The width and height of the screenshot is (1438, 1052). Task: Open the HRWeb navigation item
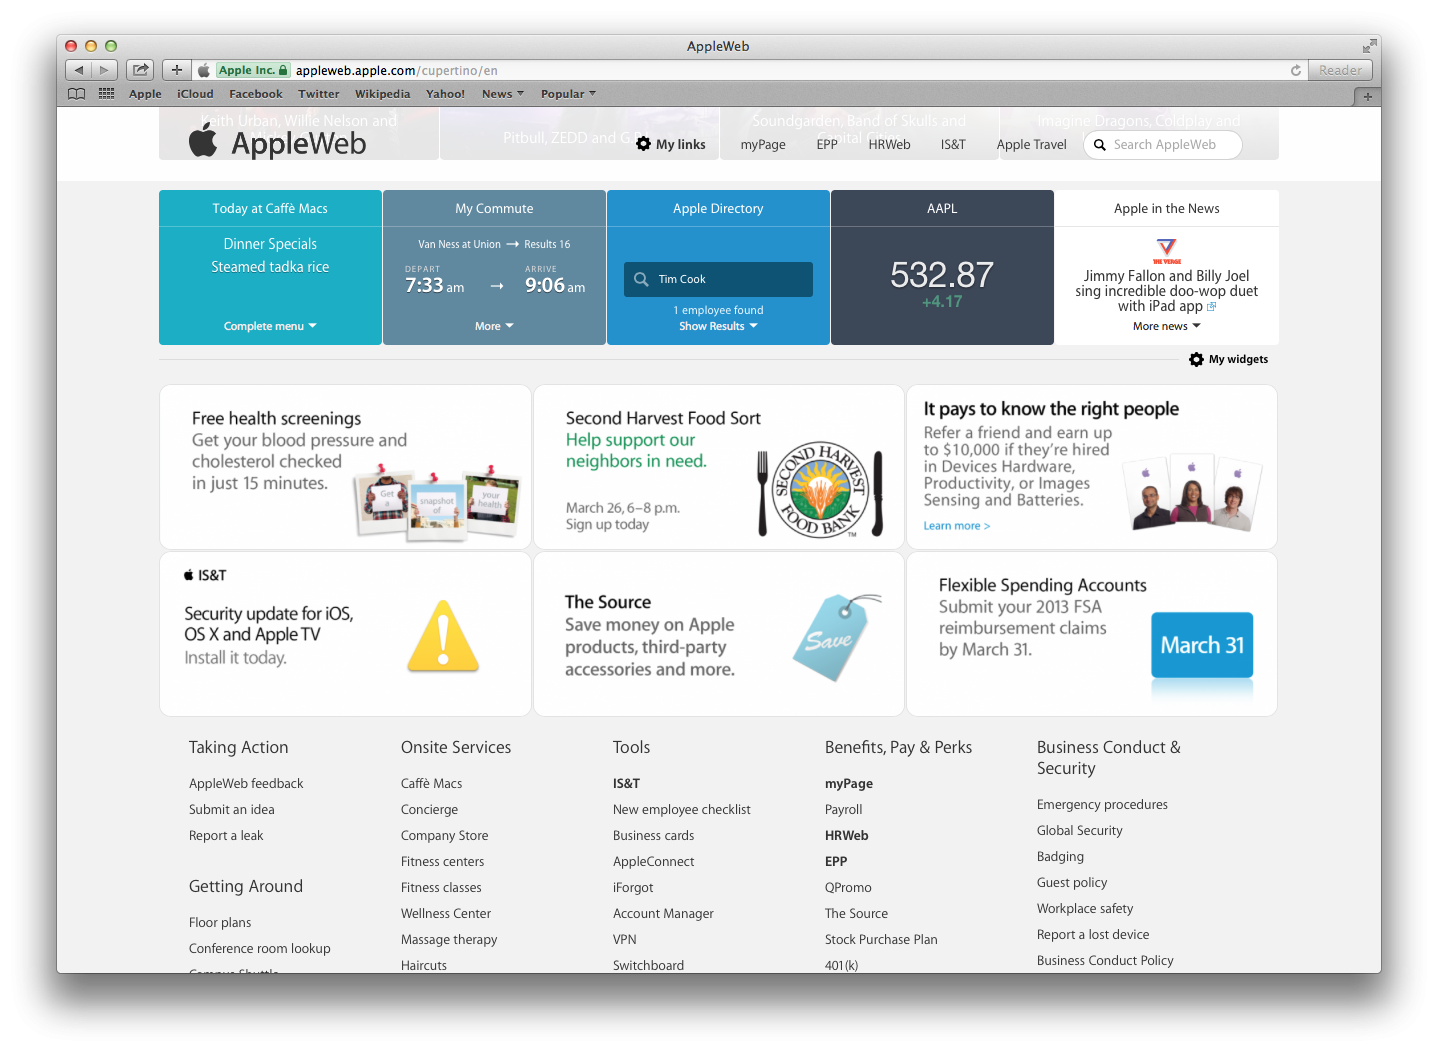[x=889, y=145]
